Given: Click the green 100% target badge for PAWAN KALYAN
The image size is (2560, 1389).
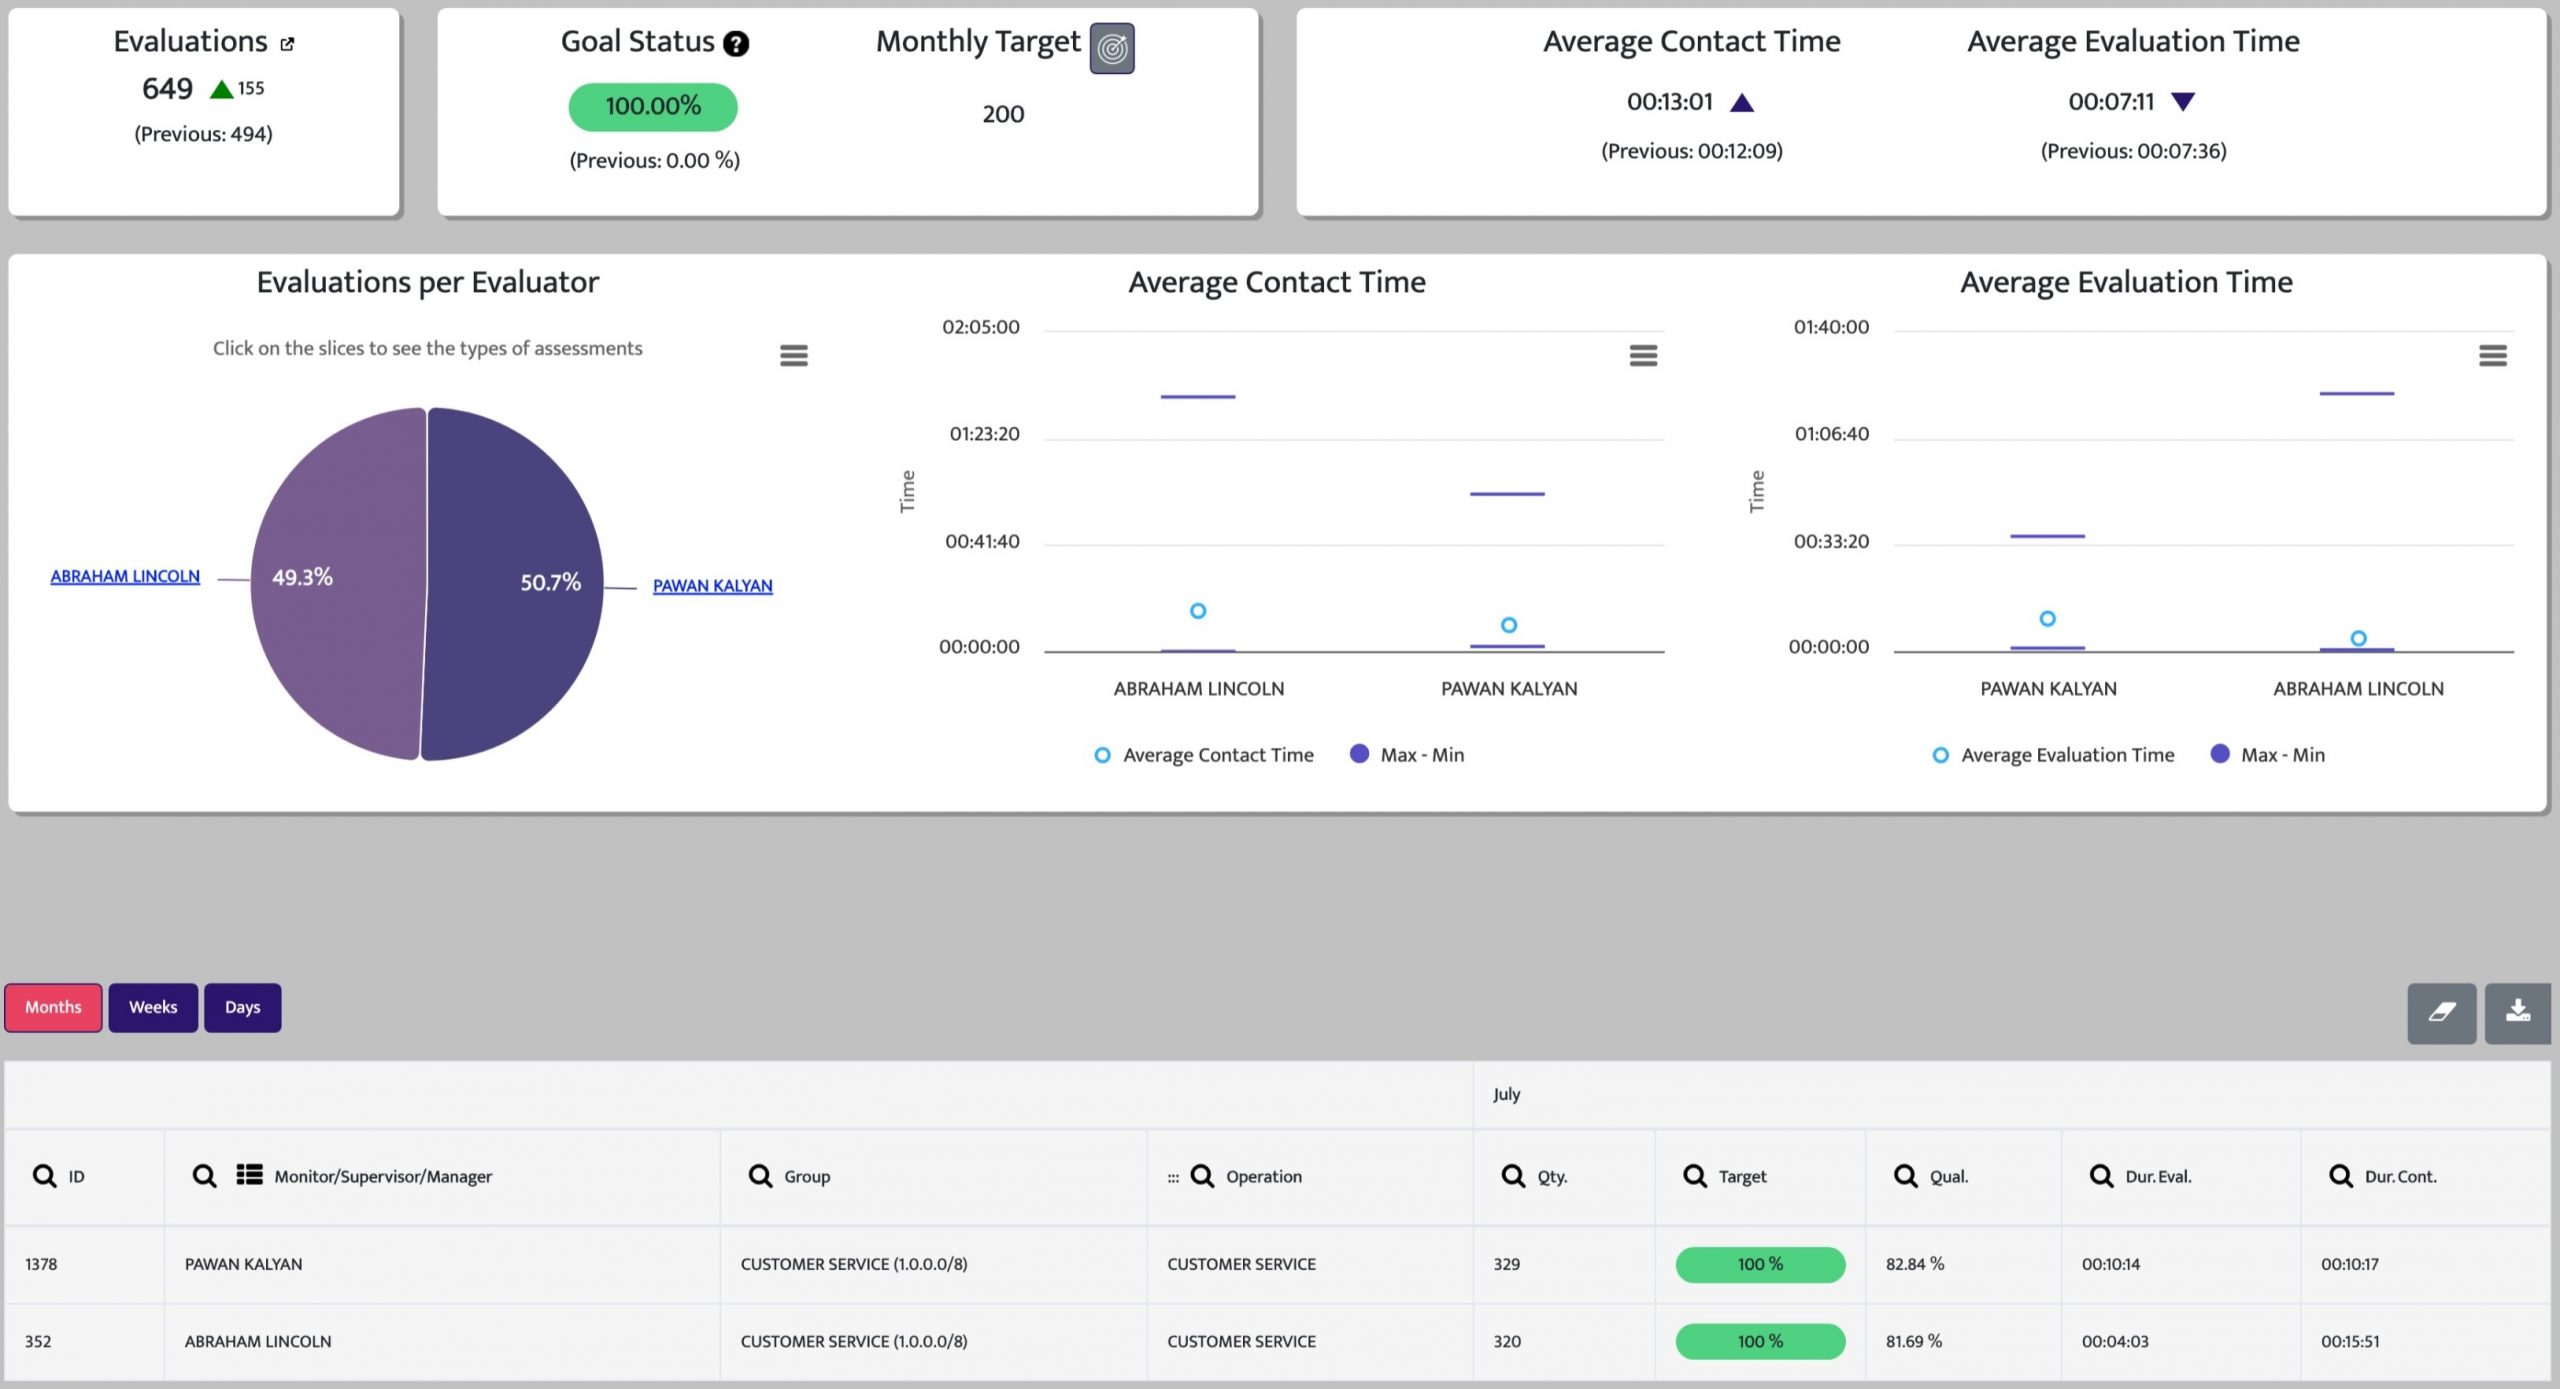Looking at the screenshot, I should click(x=1760, y=1264).
